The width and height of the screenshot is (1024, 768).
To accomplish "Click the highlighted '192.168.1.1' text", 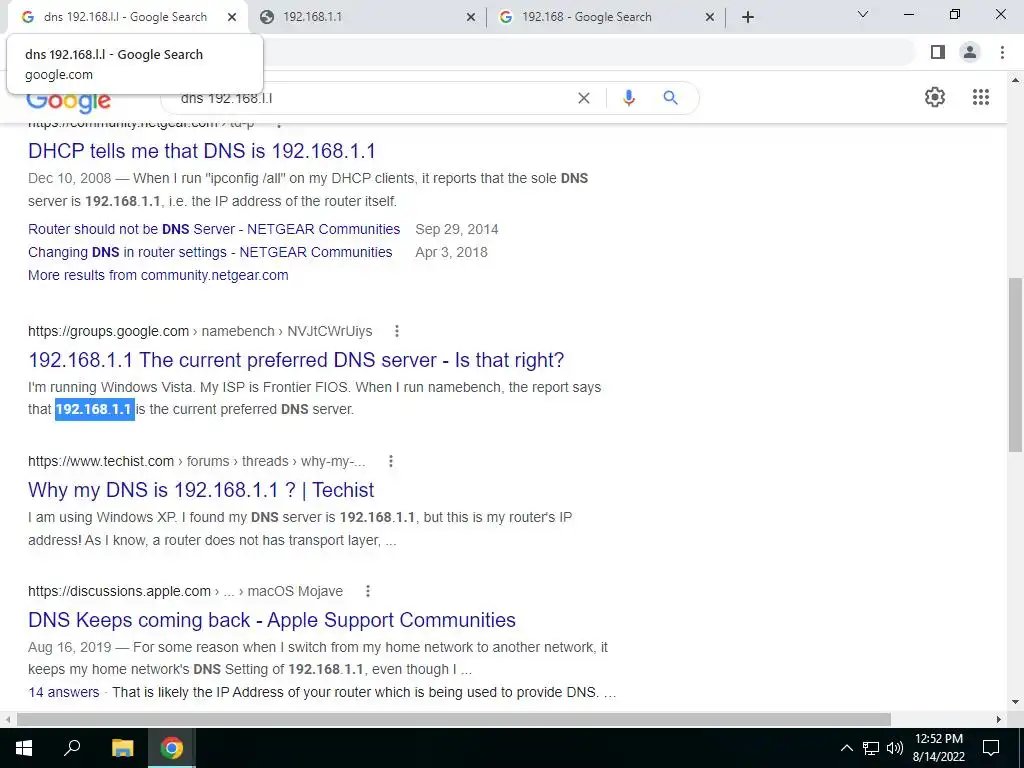I will 94,409.
